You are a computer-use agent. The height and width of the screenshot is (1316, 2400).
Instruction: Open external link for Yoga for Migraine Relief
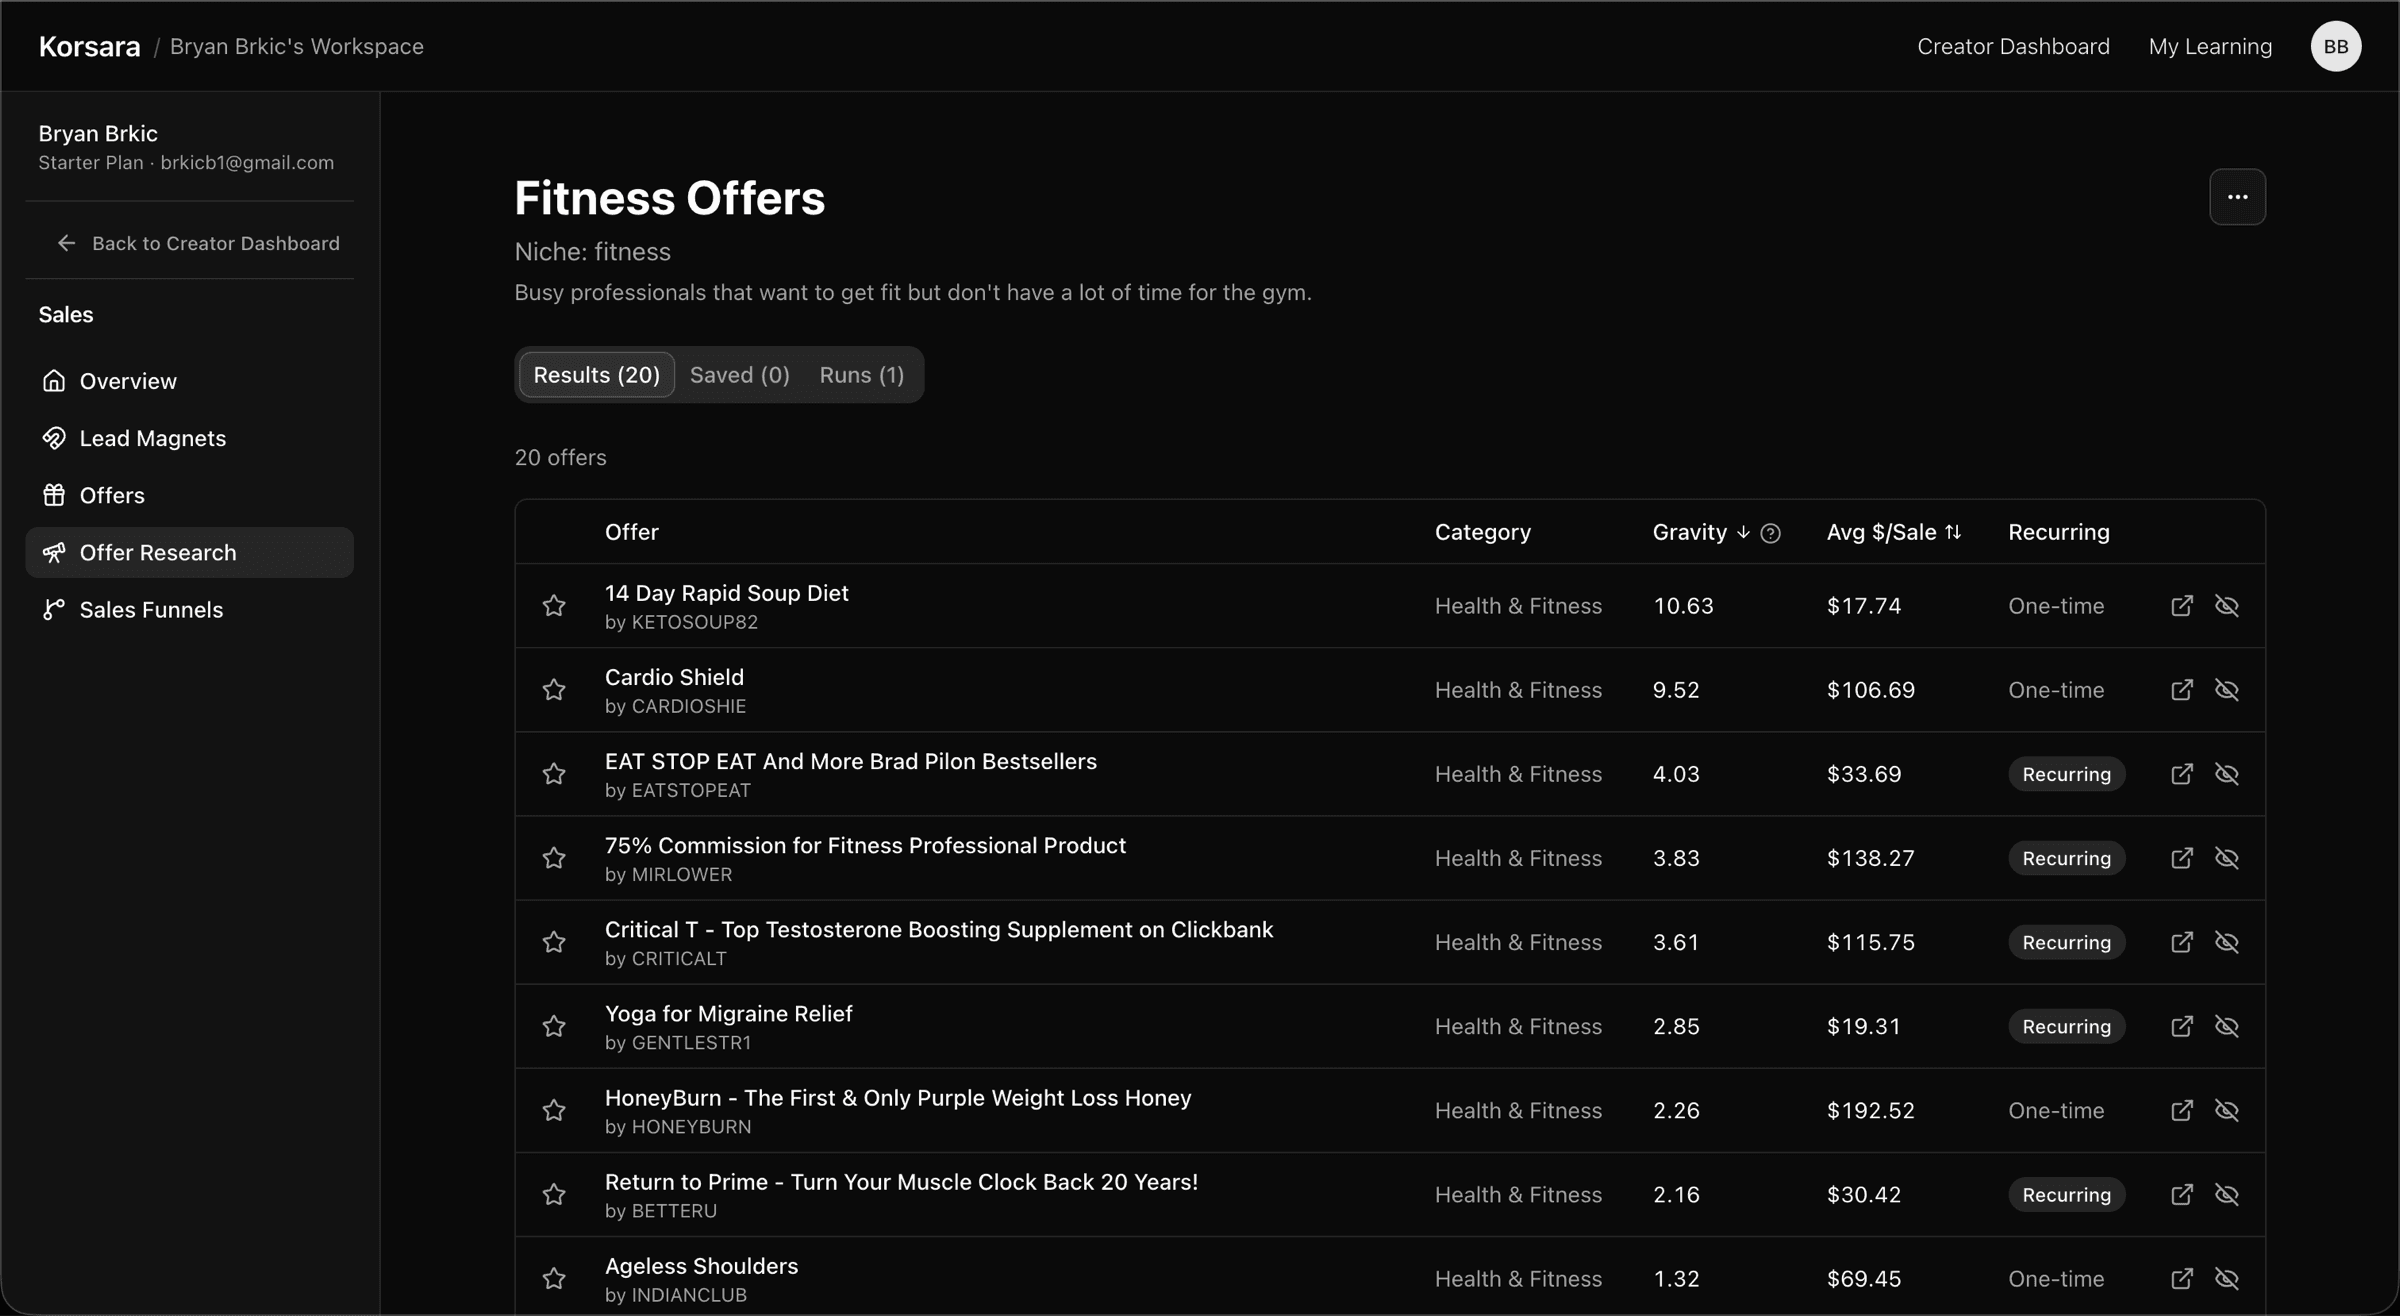2181,1026
